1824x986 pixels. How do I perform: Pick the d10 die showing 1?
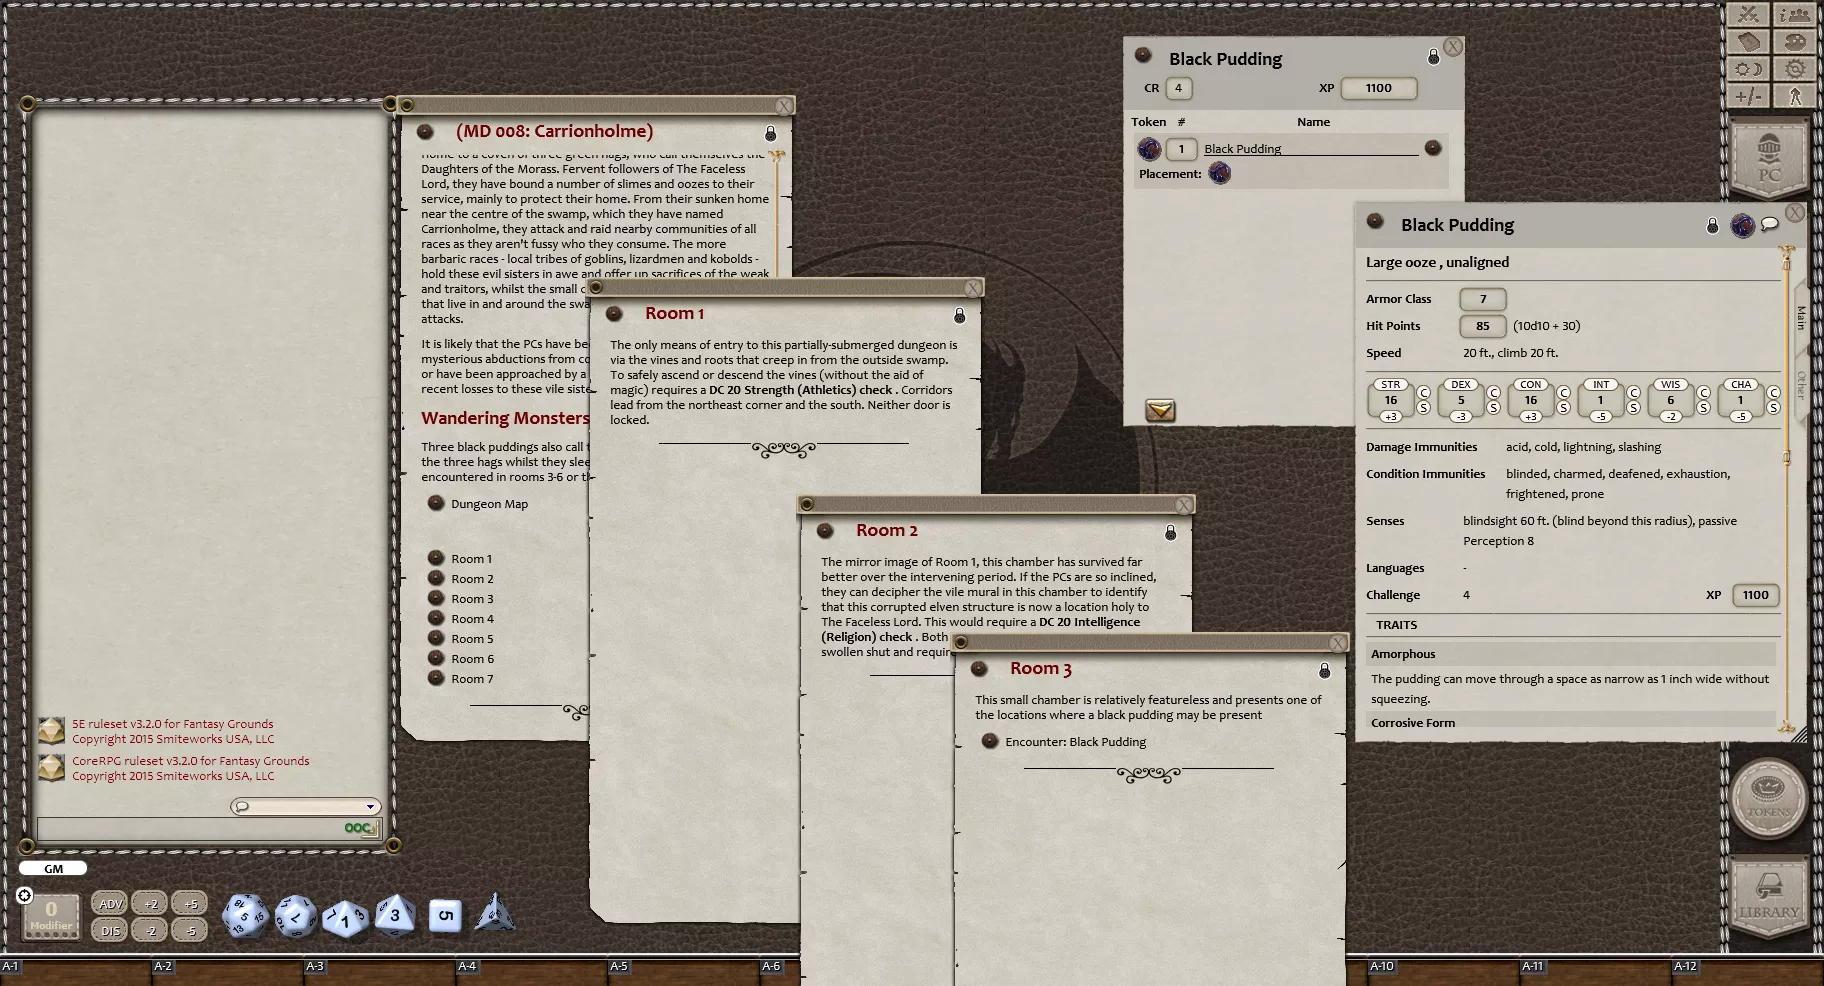pos(345,918)
